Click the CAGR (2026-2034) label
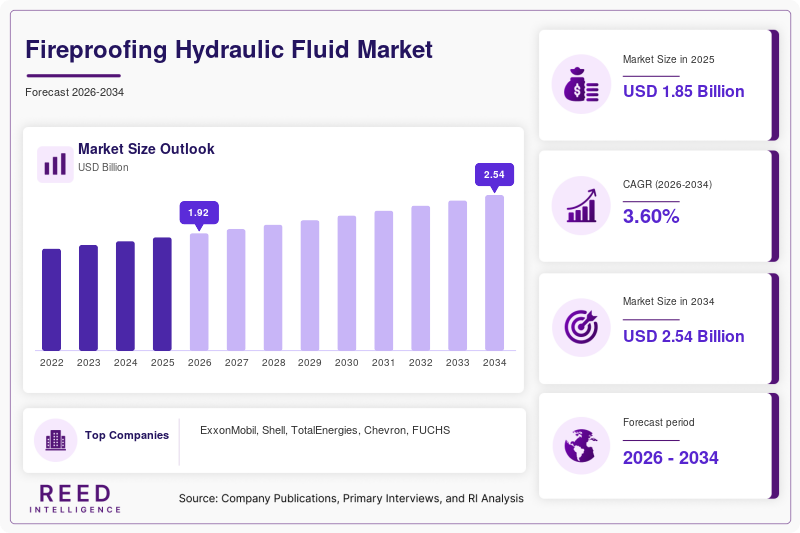 (667, 184)
